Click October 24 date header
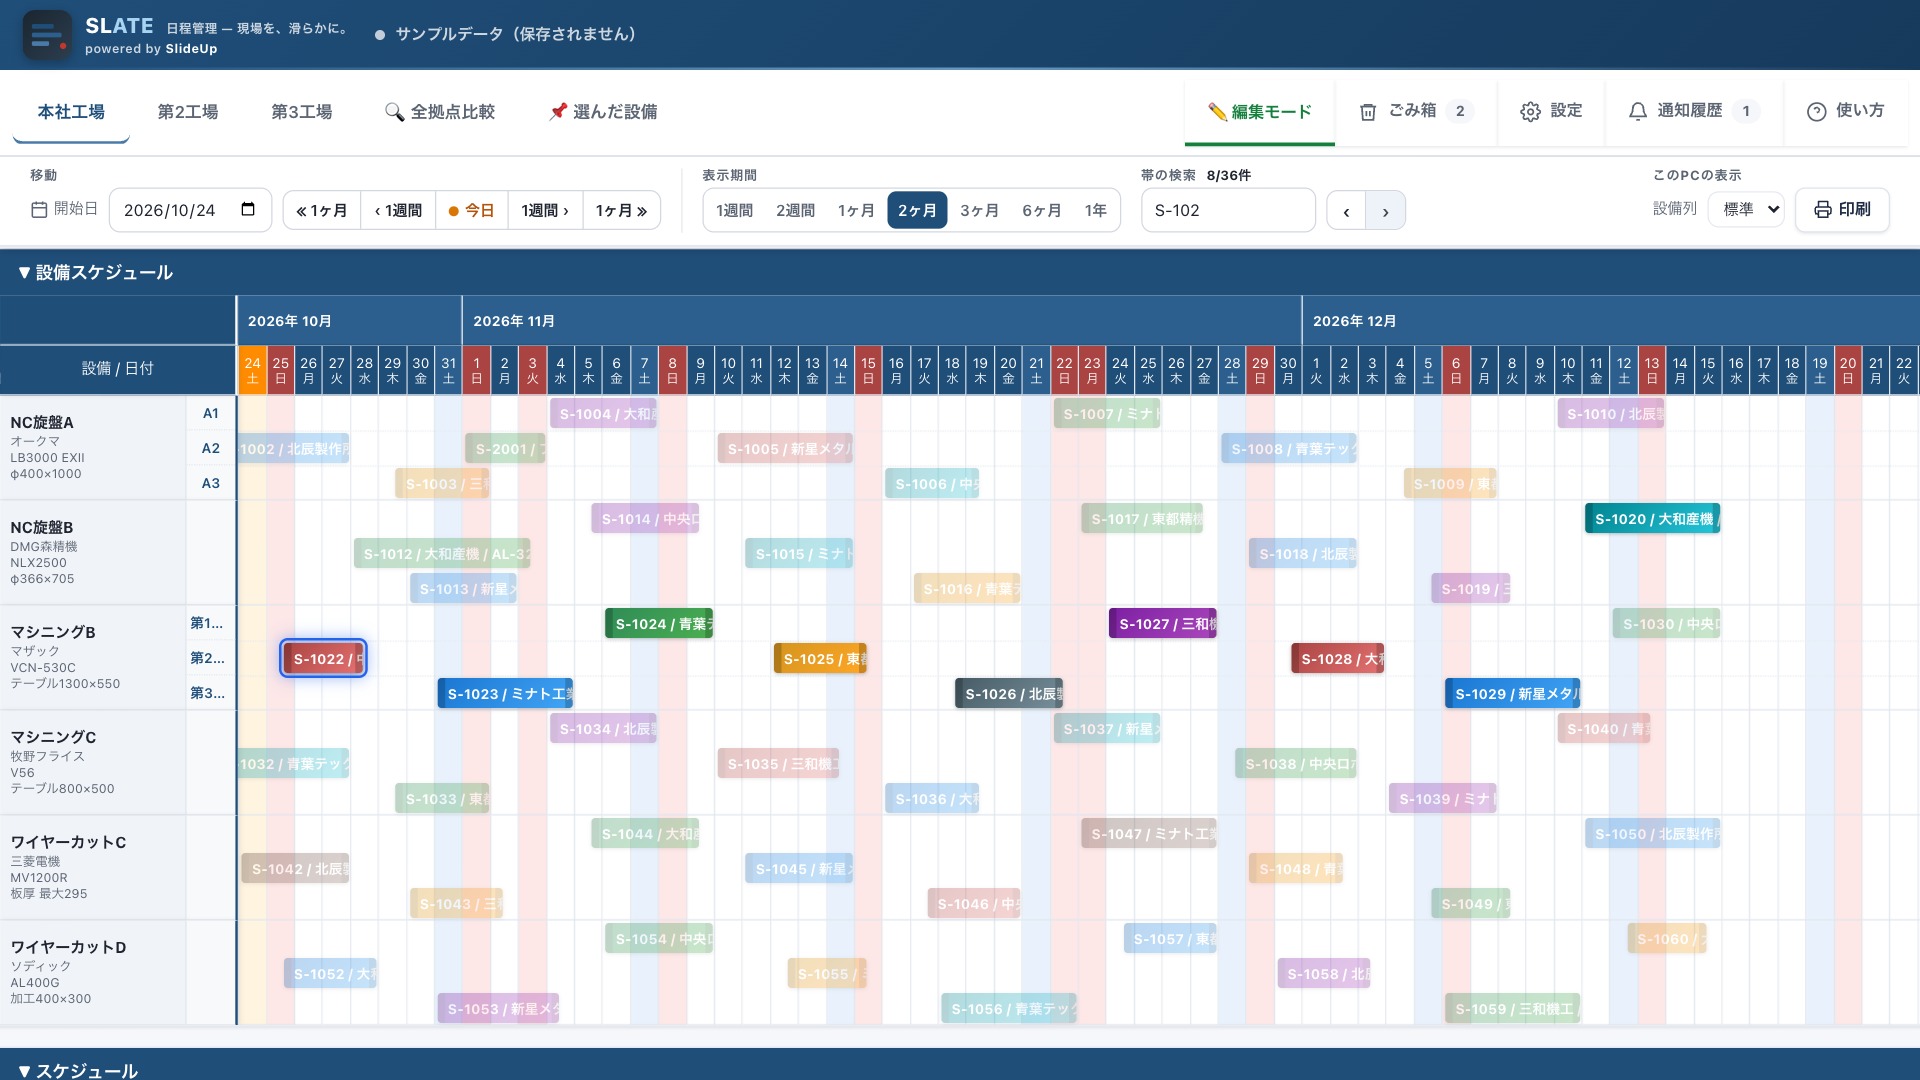The height and width of the screenshot is (1080, 1920). (x=252, y=370)
